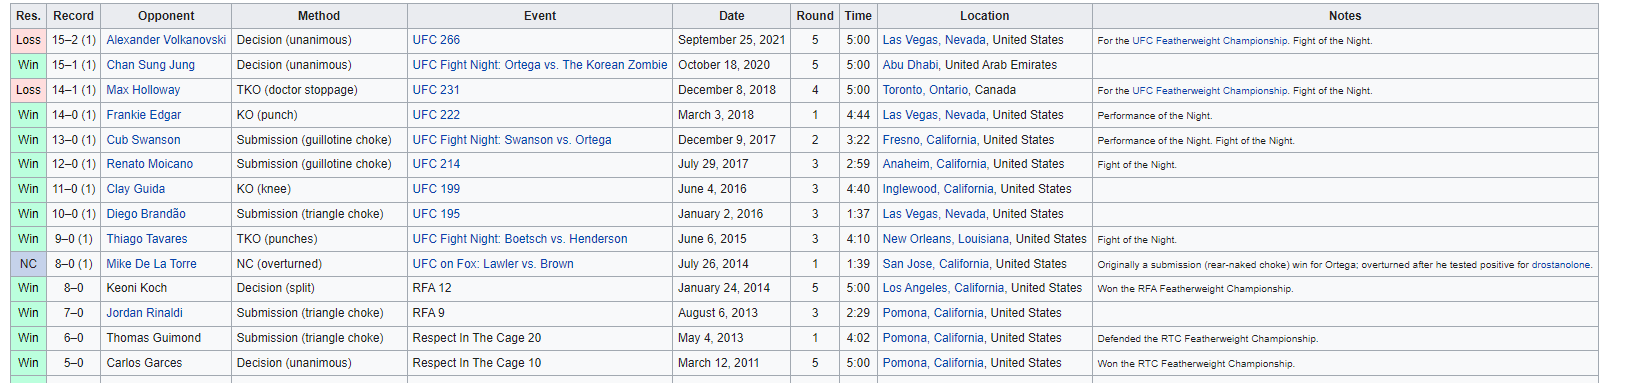Viewport: 1627px width, 383px height.
Task: Open the Abu Dhabi location link
Action: pos(910,65)
